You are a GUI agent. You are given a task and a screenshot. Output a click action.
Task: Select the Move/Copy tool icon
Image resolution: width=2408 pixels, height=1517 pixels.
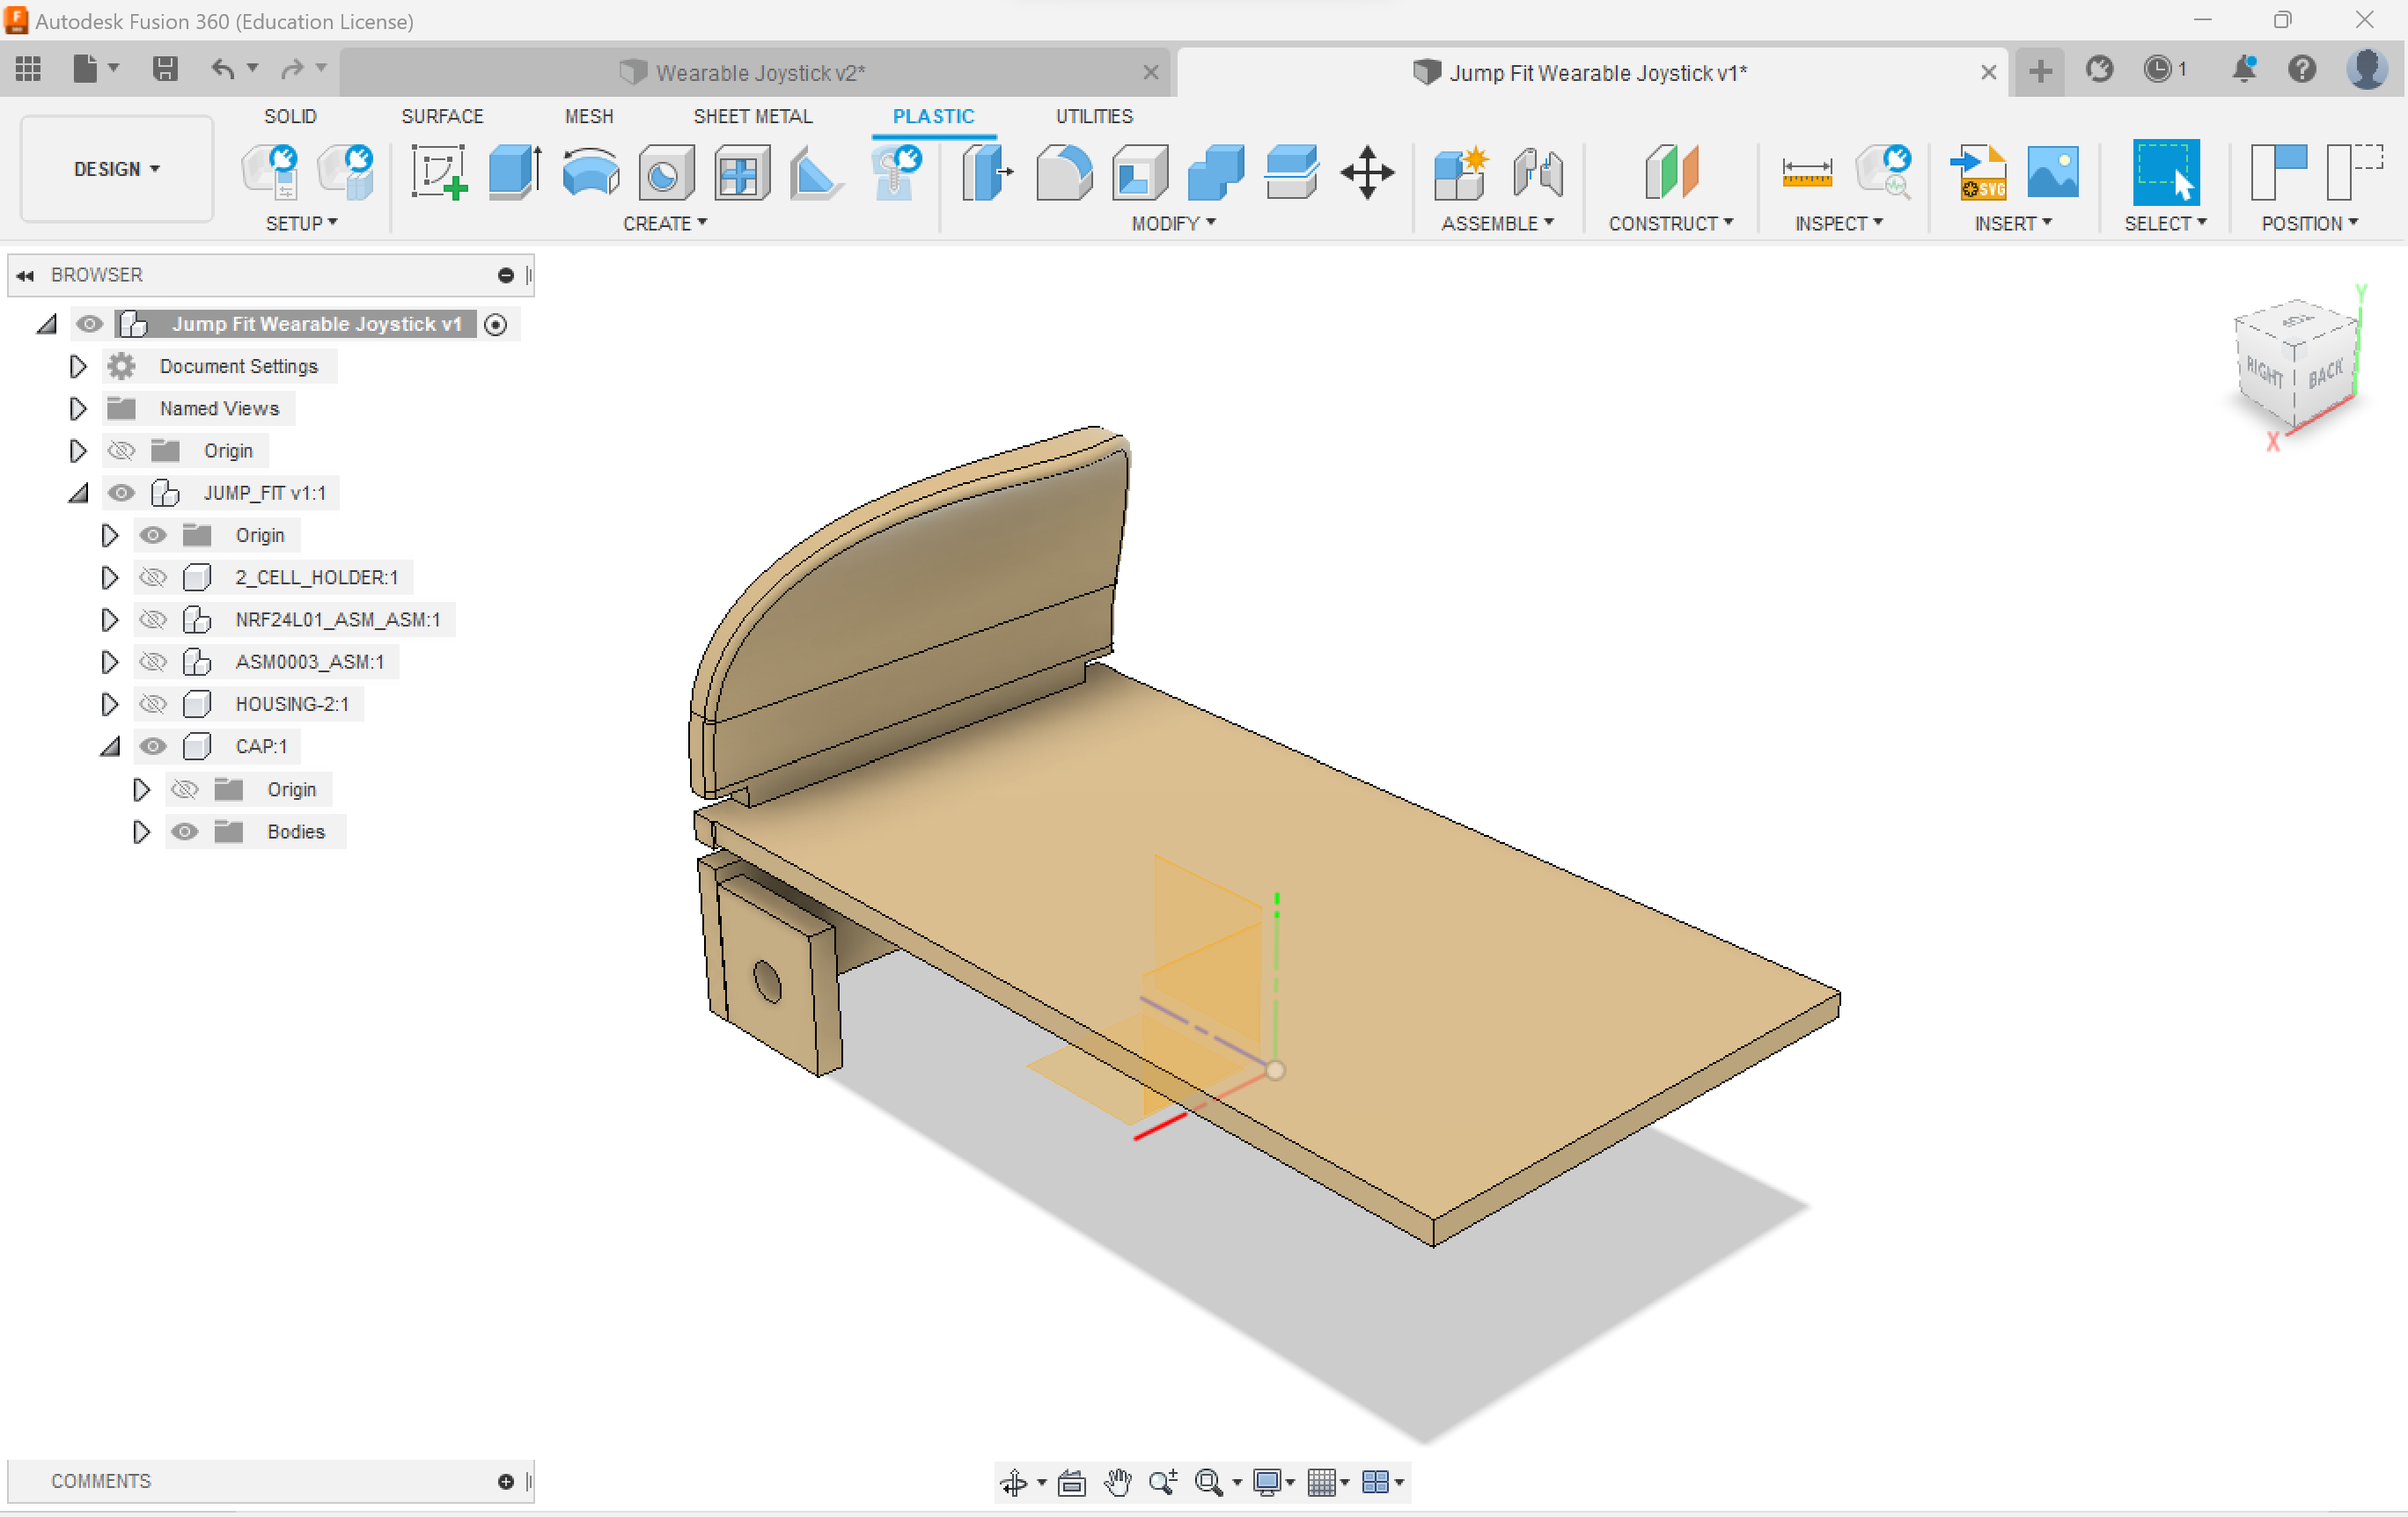tap(1366, 172)
